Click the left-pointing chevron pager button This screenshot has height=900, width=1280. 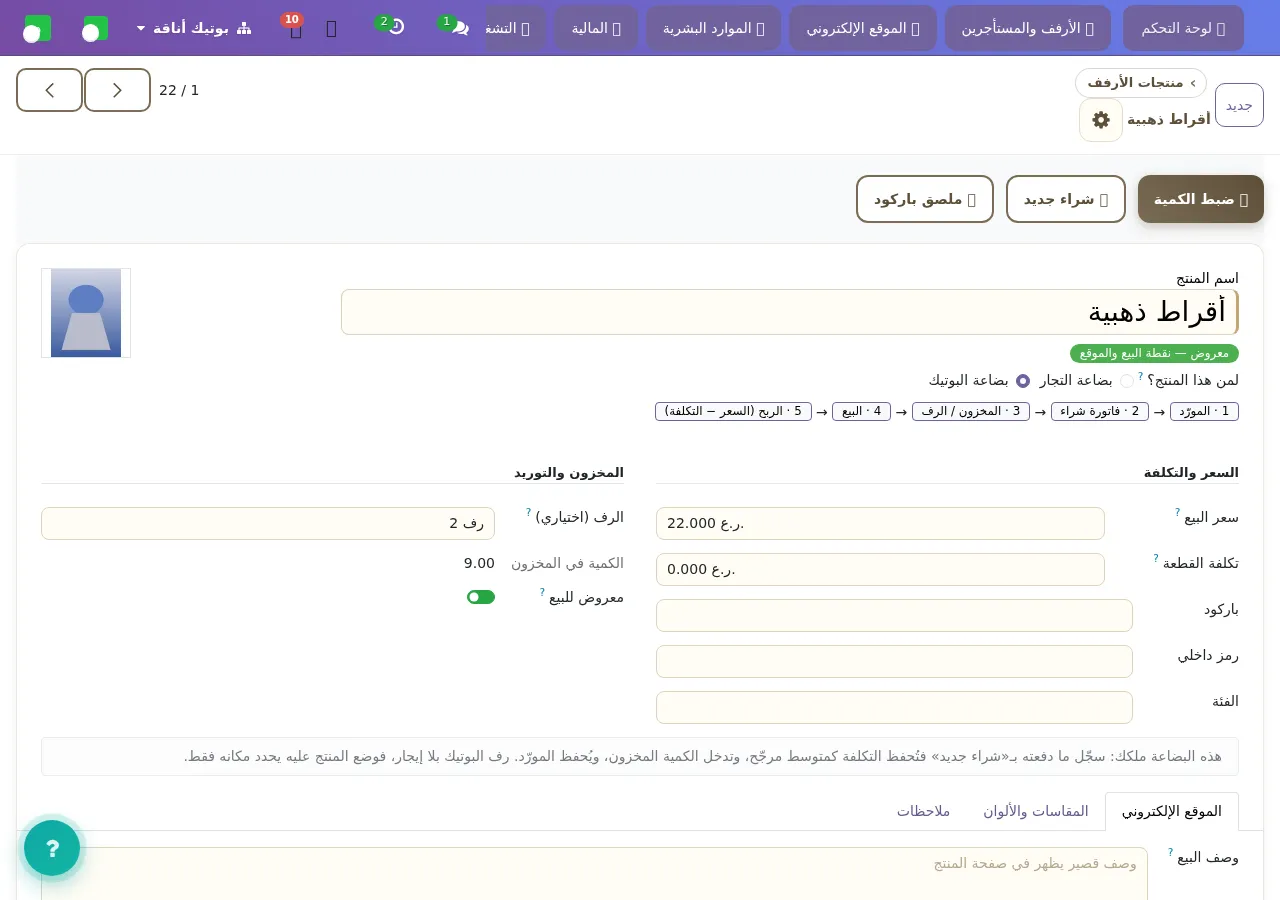(x=49, y=90)
